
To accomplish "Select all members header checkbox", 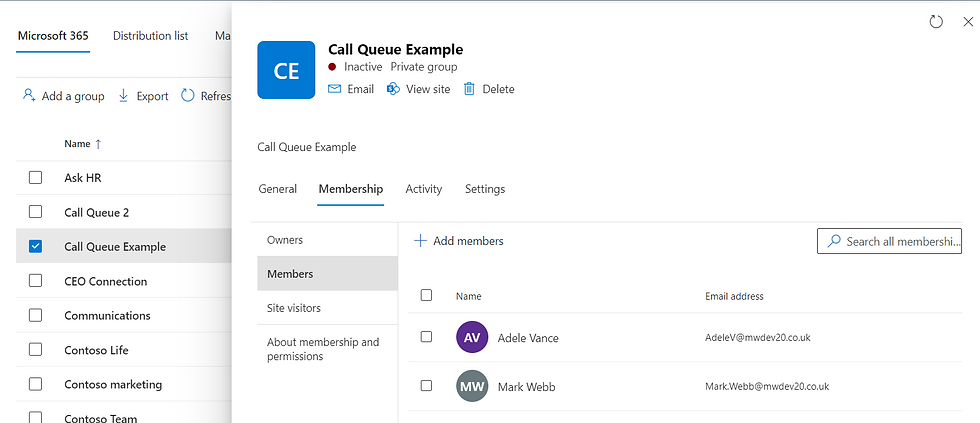I will pyautogui.click(x=426, y=295).
